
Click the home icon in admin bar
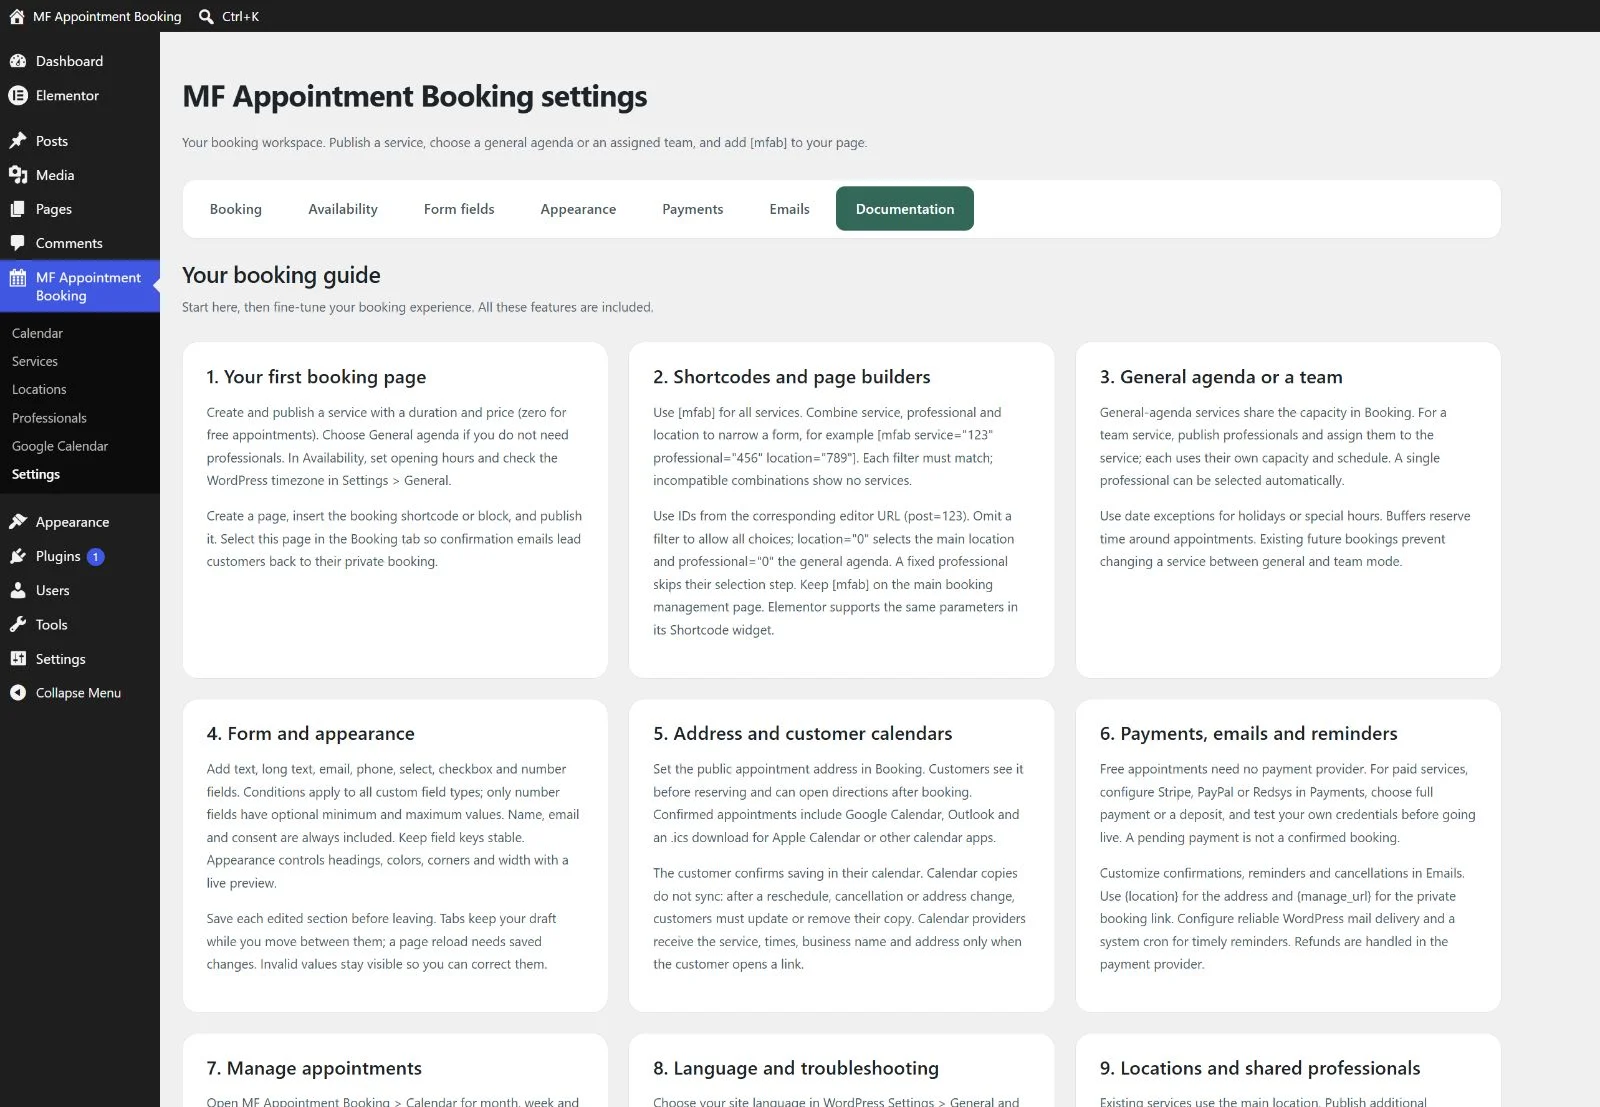coord(17,16)
